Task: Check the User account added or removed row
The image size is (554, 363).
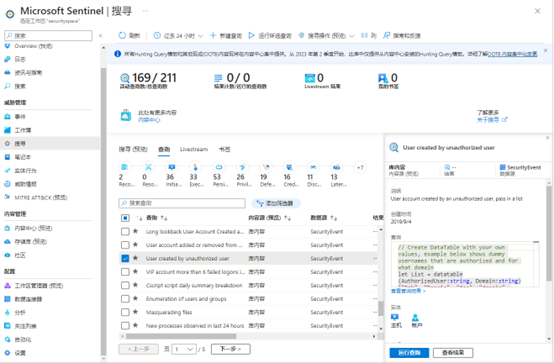Action: click(x=125, y=245)
